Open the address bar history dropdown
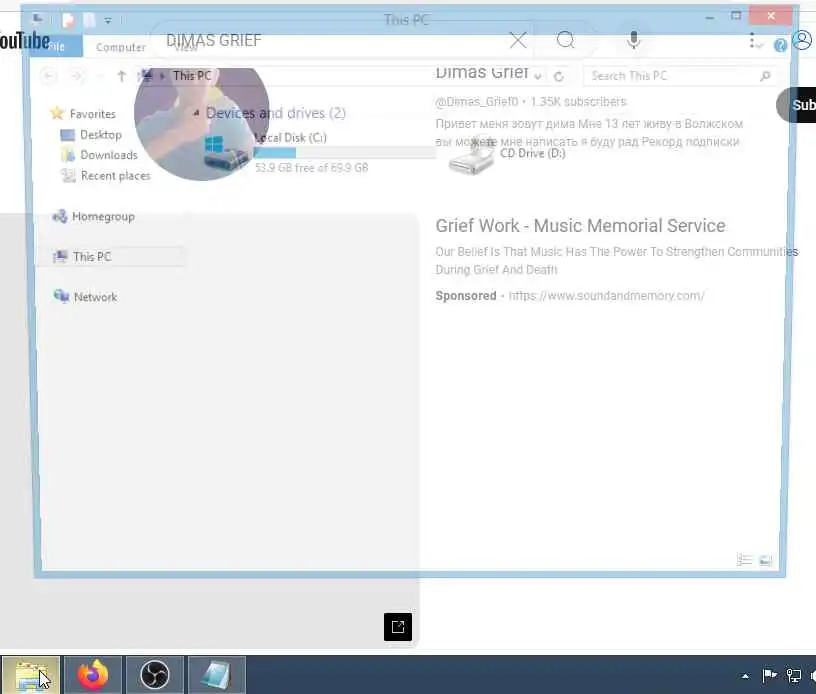This screenshot has width=816, height=694. (x=538, y=76)
